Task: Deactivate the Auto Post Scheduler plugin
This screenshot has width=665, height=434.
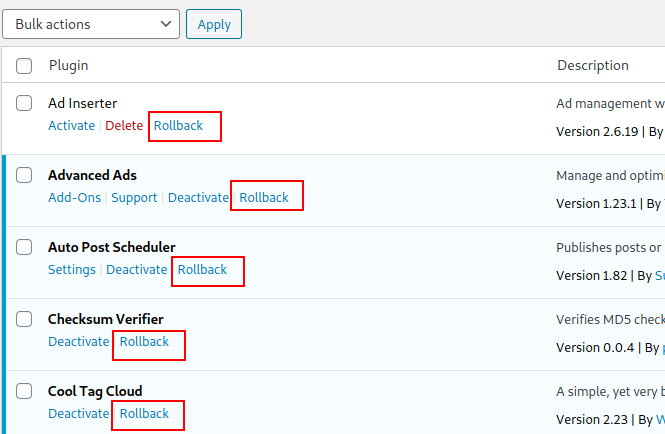Action: pyautogui.click(x=136, y=270)
